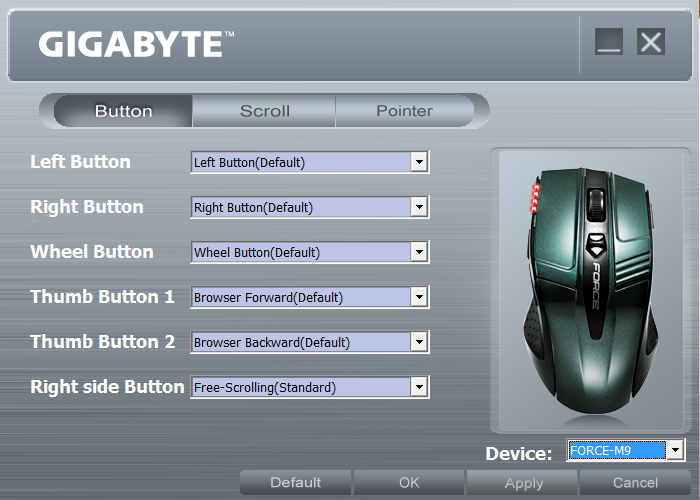Switch to the Button tab
The image size is (700, 500).
(123, 111)
